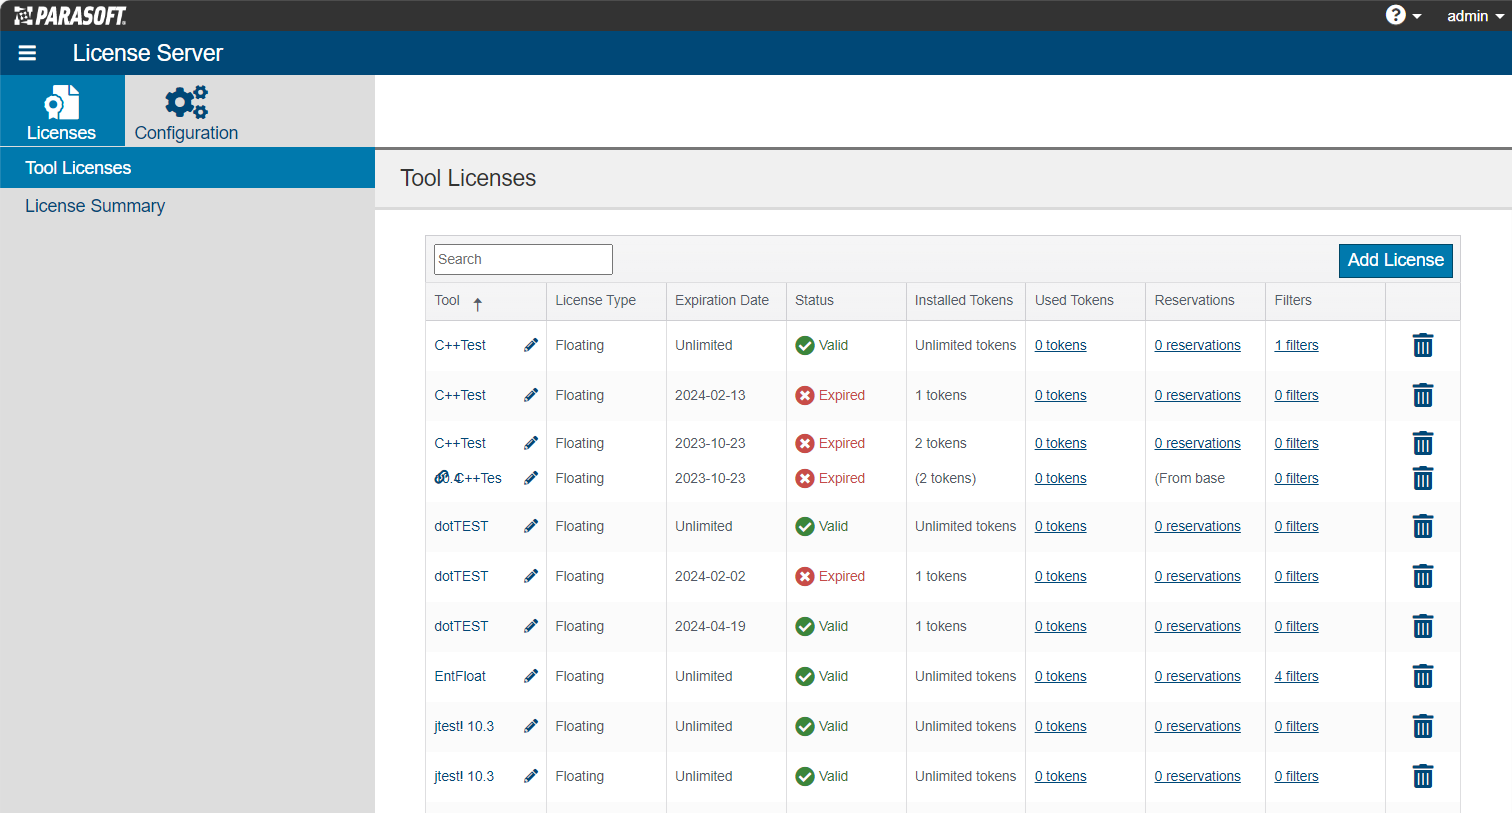Screen dimensions: 1512x813
Task: View 0 reservations for dotTEST expiring 2024-02-02
Action: pyautogui.click(x=1197, y=576)
